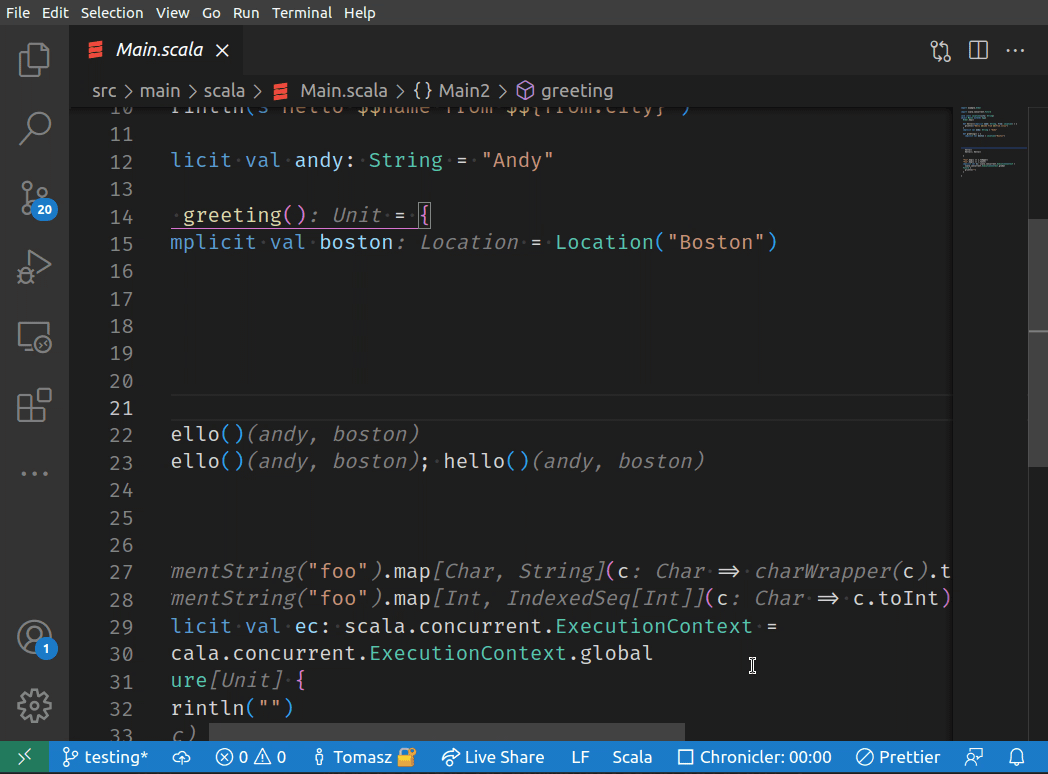The width and height of the screenshot is (1048, 774).
Task: Click the Open Changes compare icon
Action: point(940,51)
